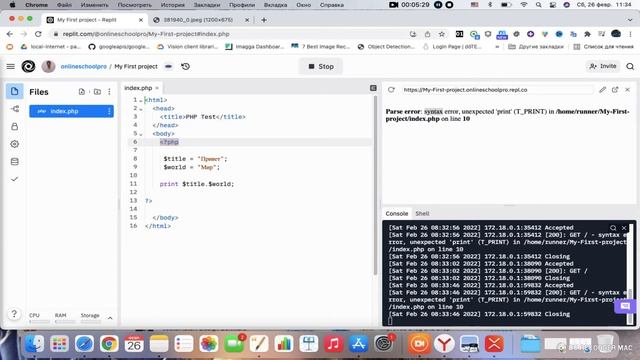
Task: Open the Version control sidebar icon
Action: point(15,109)
